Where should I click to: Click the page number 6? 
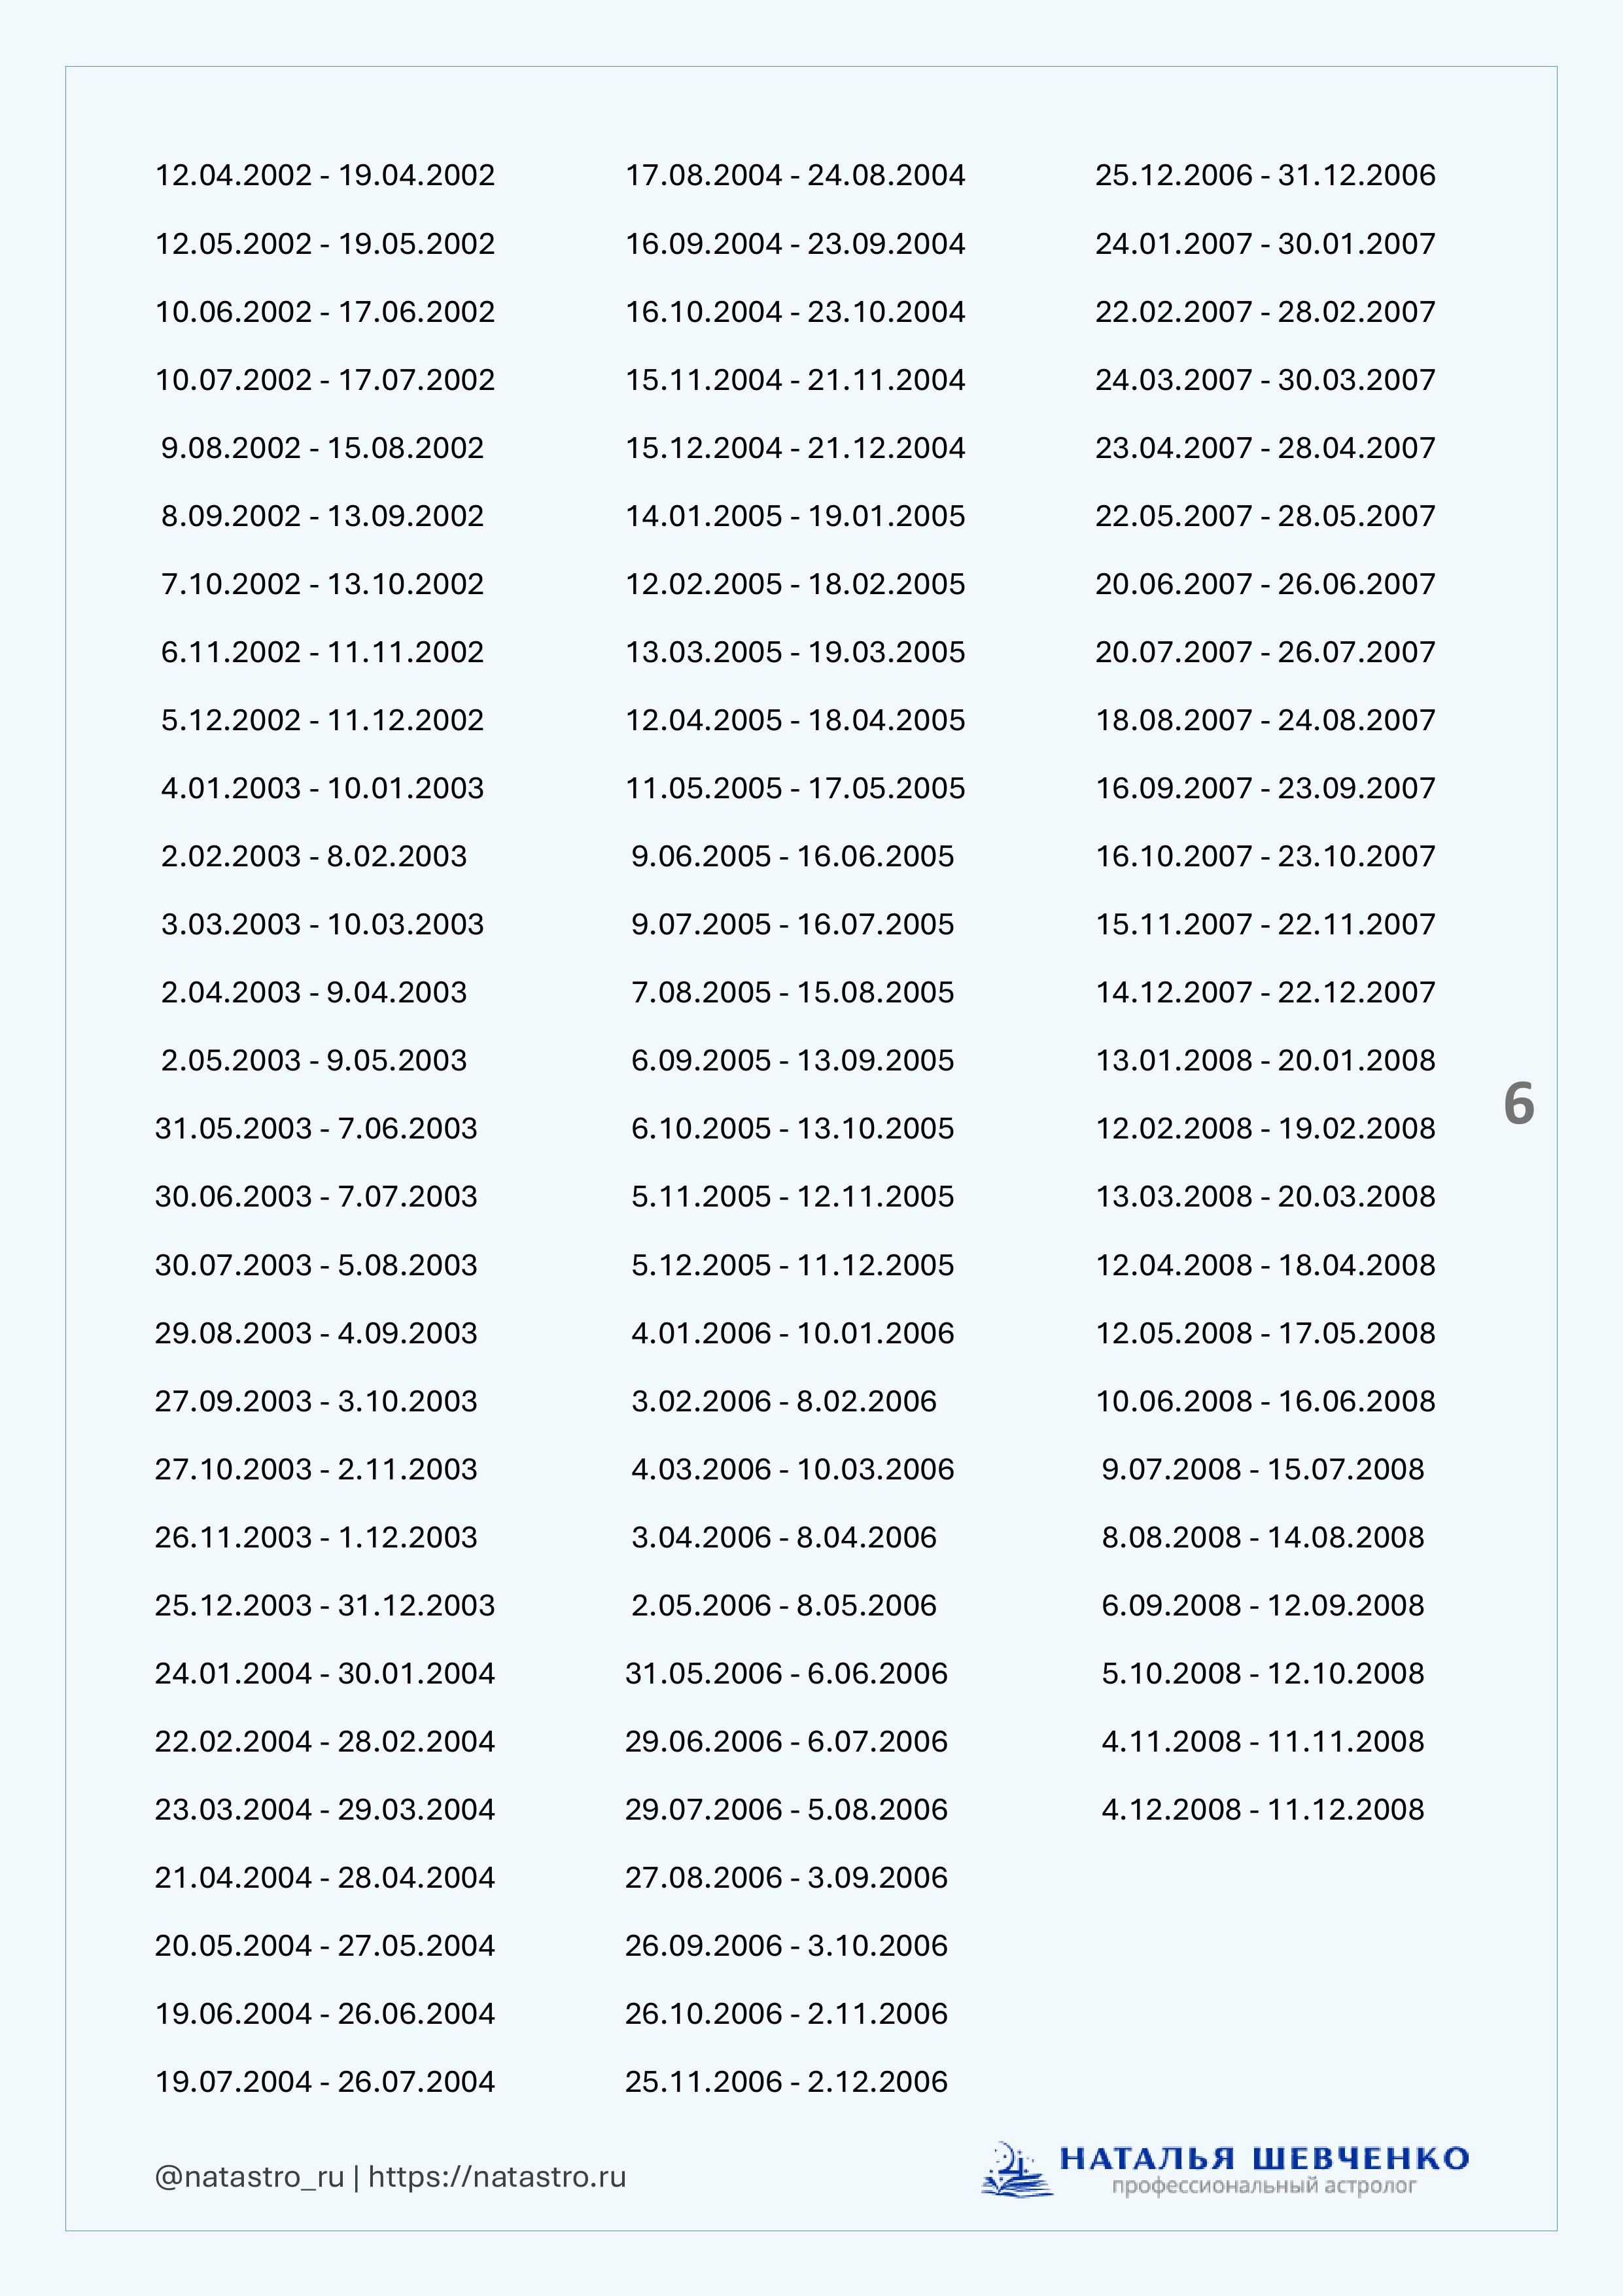(1518, 1104)
